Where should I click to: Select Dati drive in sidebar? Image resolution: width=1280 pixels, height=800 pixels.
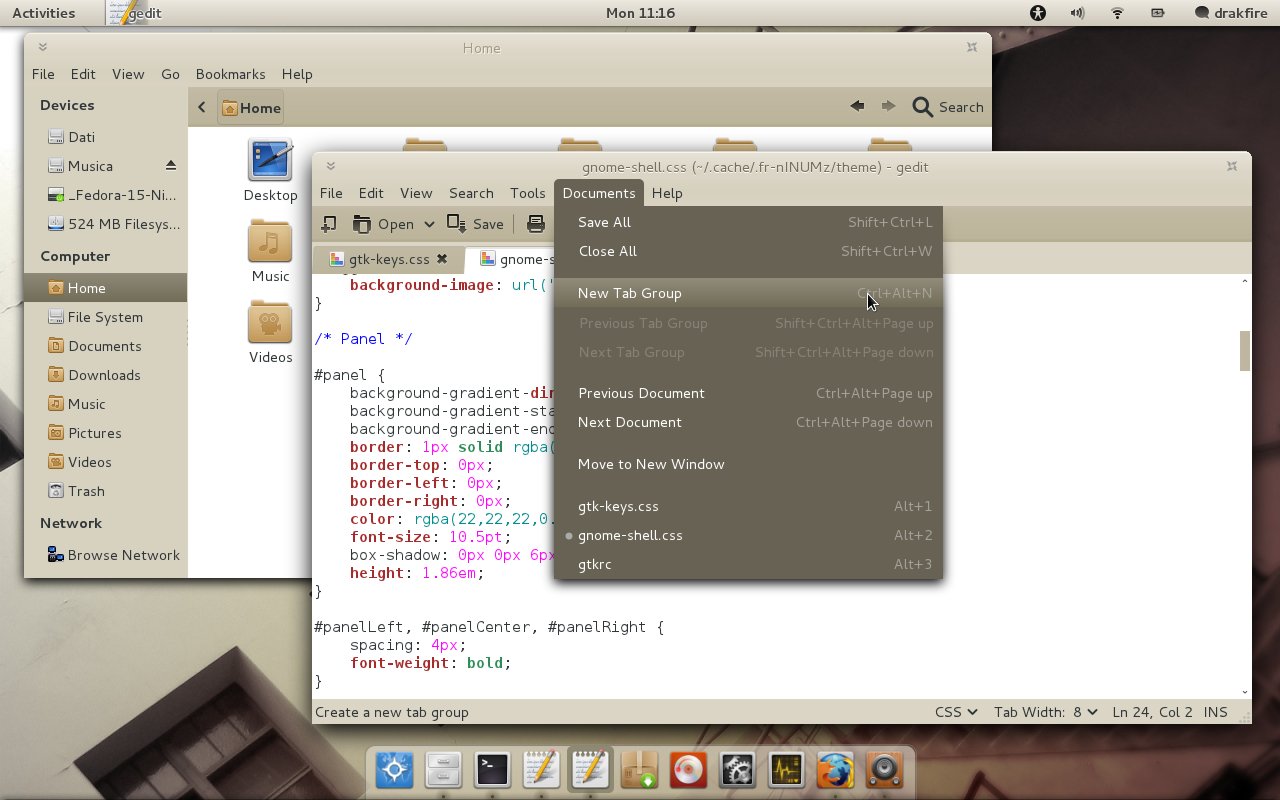click(105, 137)
